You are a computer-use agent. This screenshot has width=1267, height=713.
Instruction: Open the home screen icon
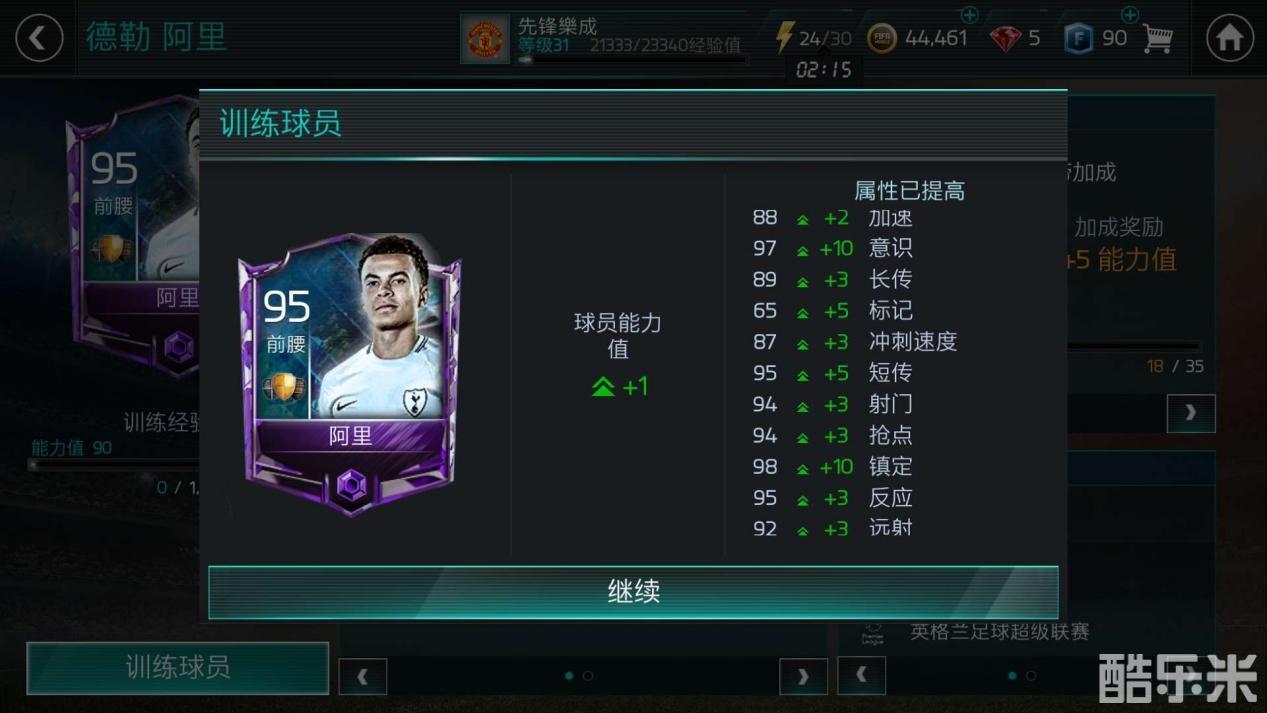coord(1230,38)
